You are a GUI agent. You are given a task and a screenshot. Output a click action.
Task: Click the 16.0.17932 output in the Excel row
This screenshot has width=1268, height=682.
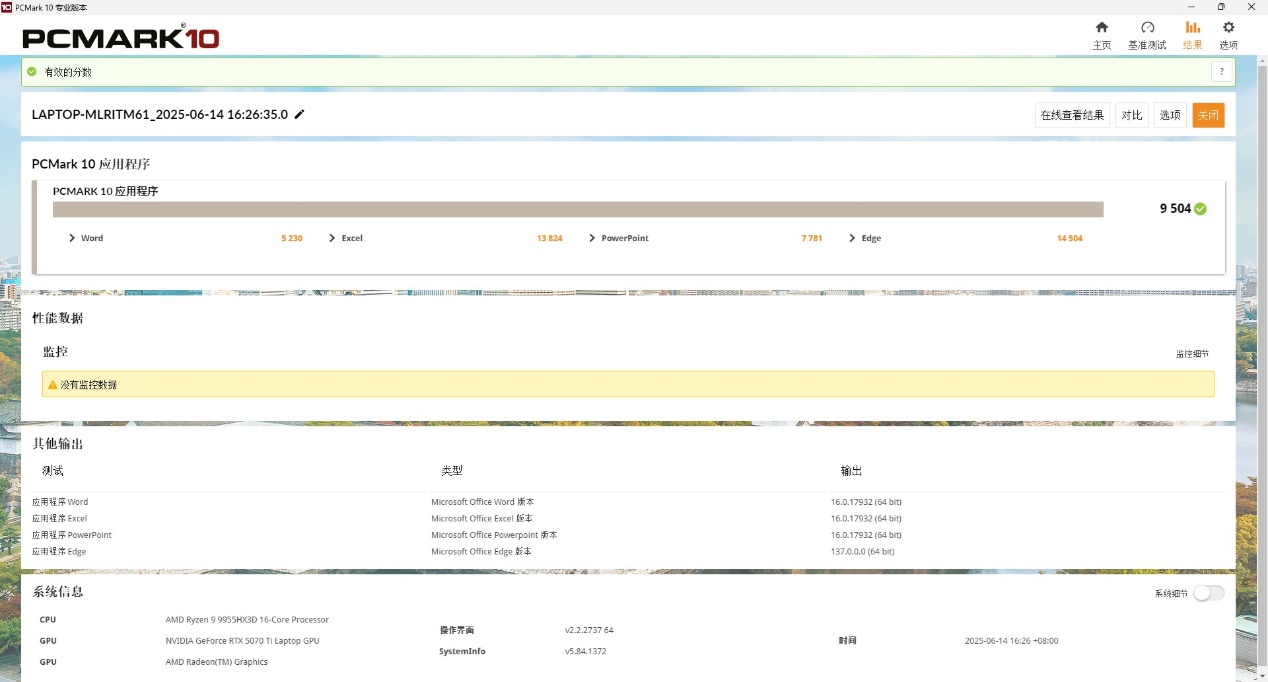[866, 519]
